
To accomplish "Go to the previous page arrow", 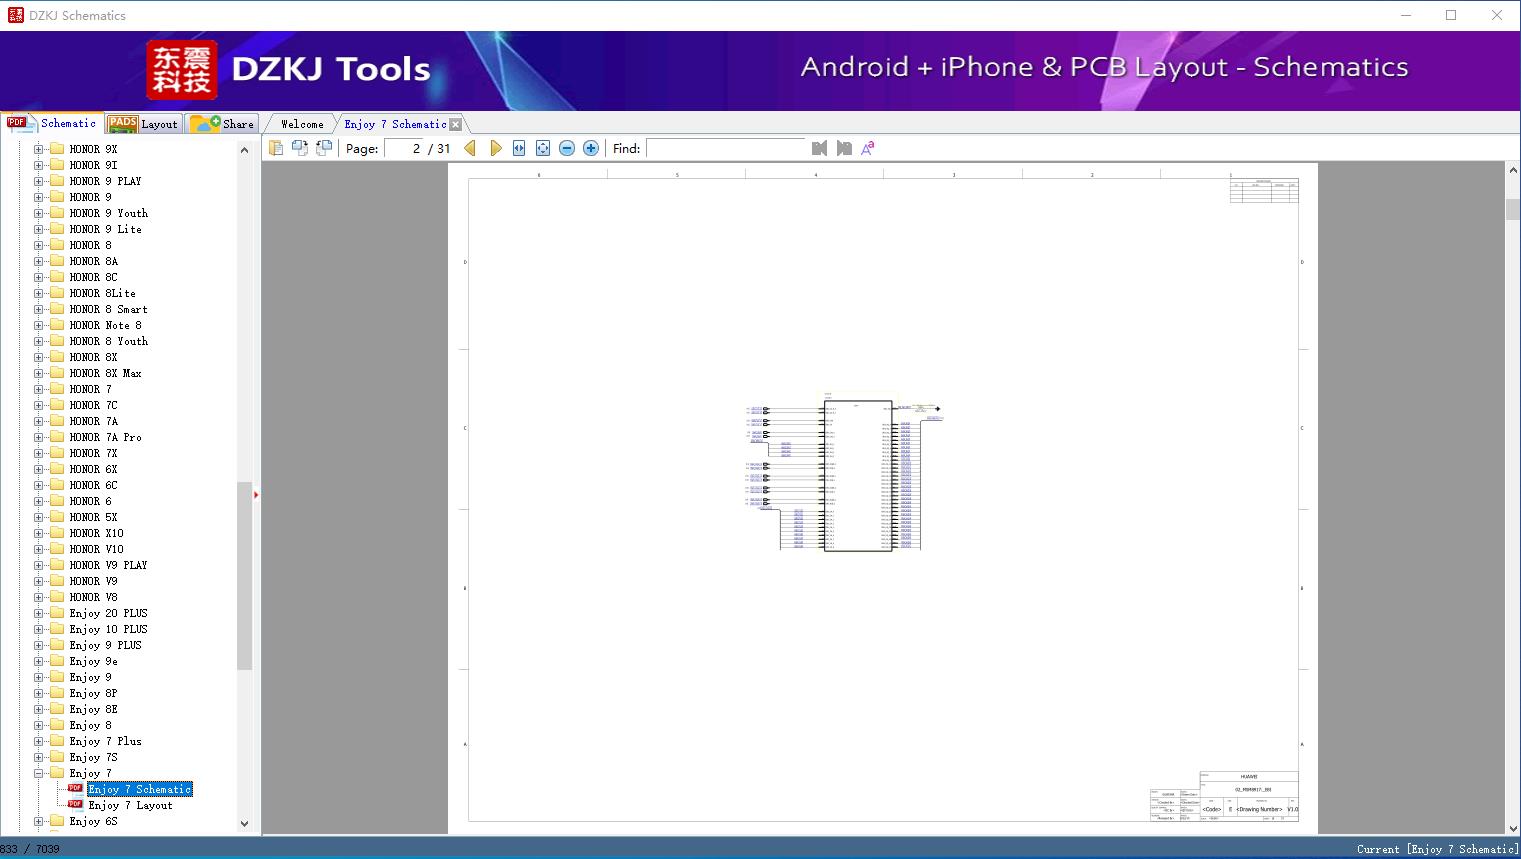I will (470, 148).
